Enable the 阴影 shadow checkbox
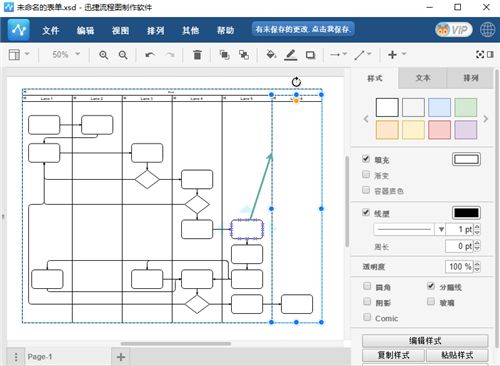The image size is (500, 366). coord(367,301)
